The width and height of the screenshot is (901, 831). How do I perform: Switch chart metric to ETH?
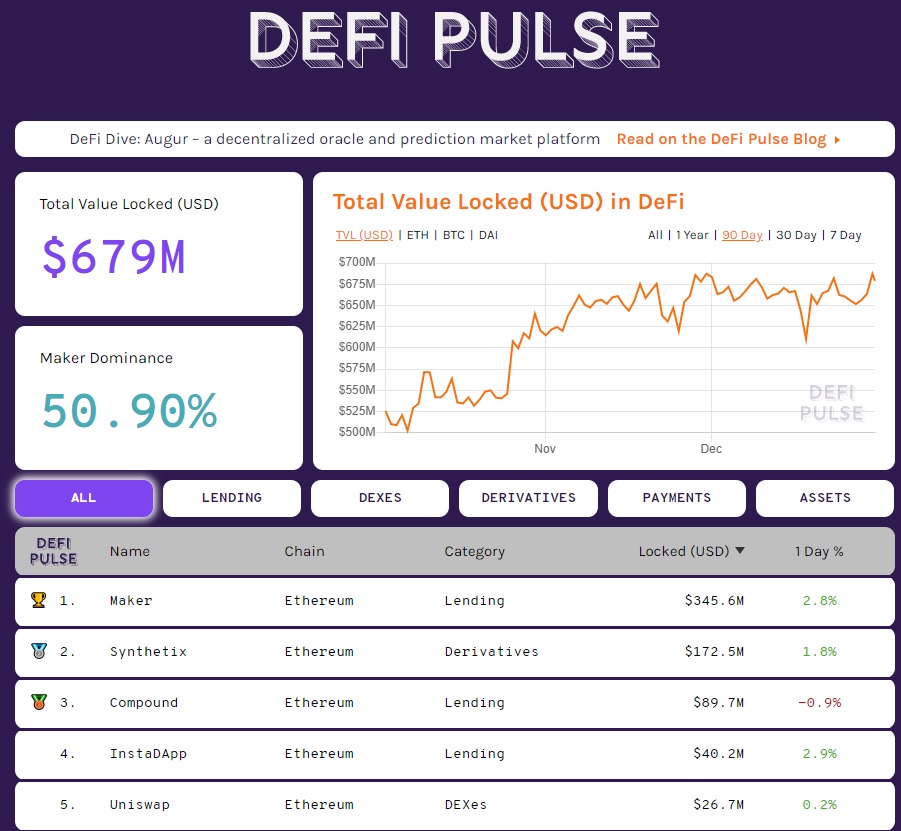pos(418,235)
